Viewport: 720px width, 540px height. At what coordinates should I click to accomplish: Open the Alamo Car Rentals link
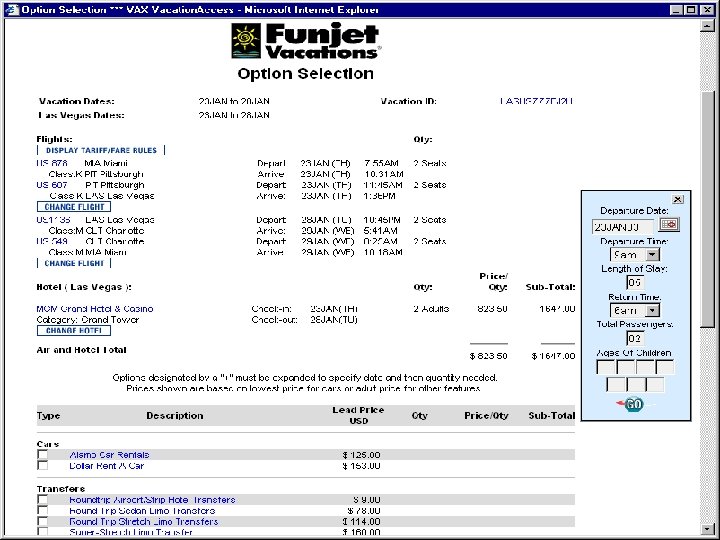coord(109,455)
